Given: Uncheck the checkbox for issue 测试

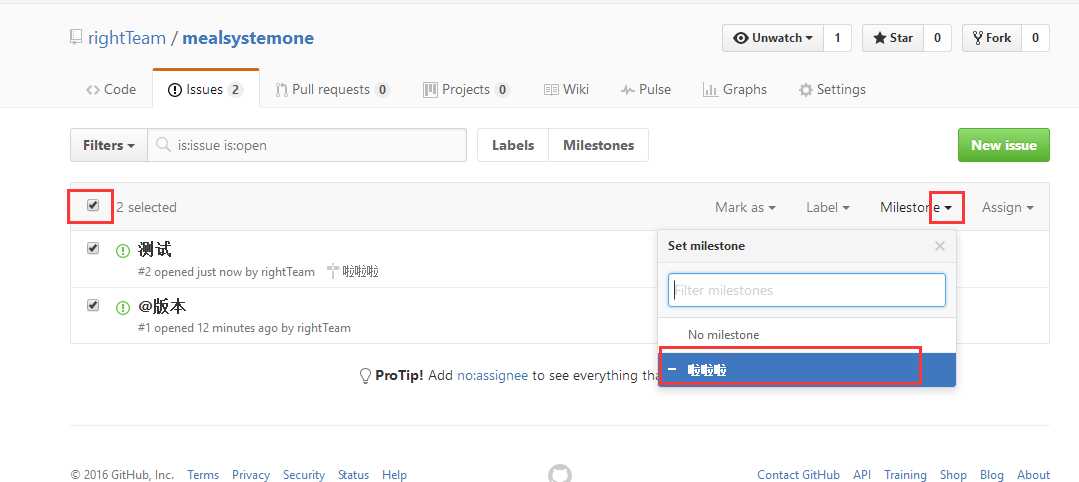Looking at the screenshot, I should [x=93, y=249].
